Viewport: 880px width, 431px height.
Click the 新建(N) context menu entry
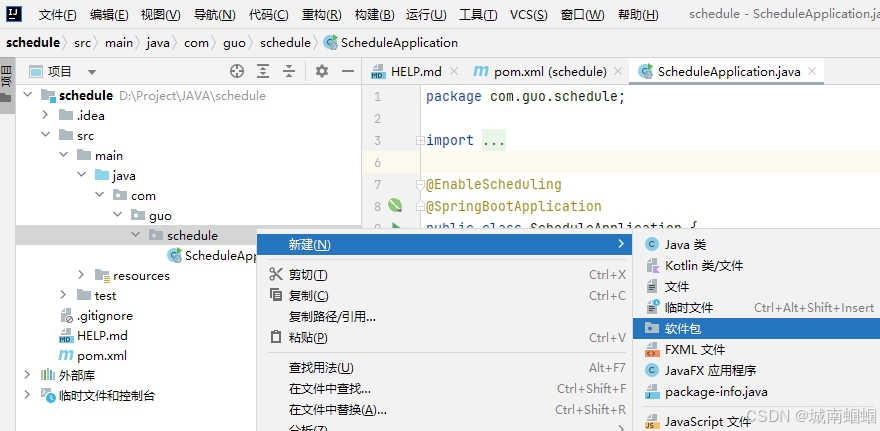[x=444, y=244]
